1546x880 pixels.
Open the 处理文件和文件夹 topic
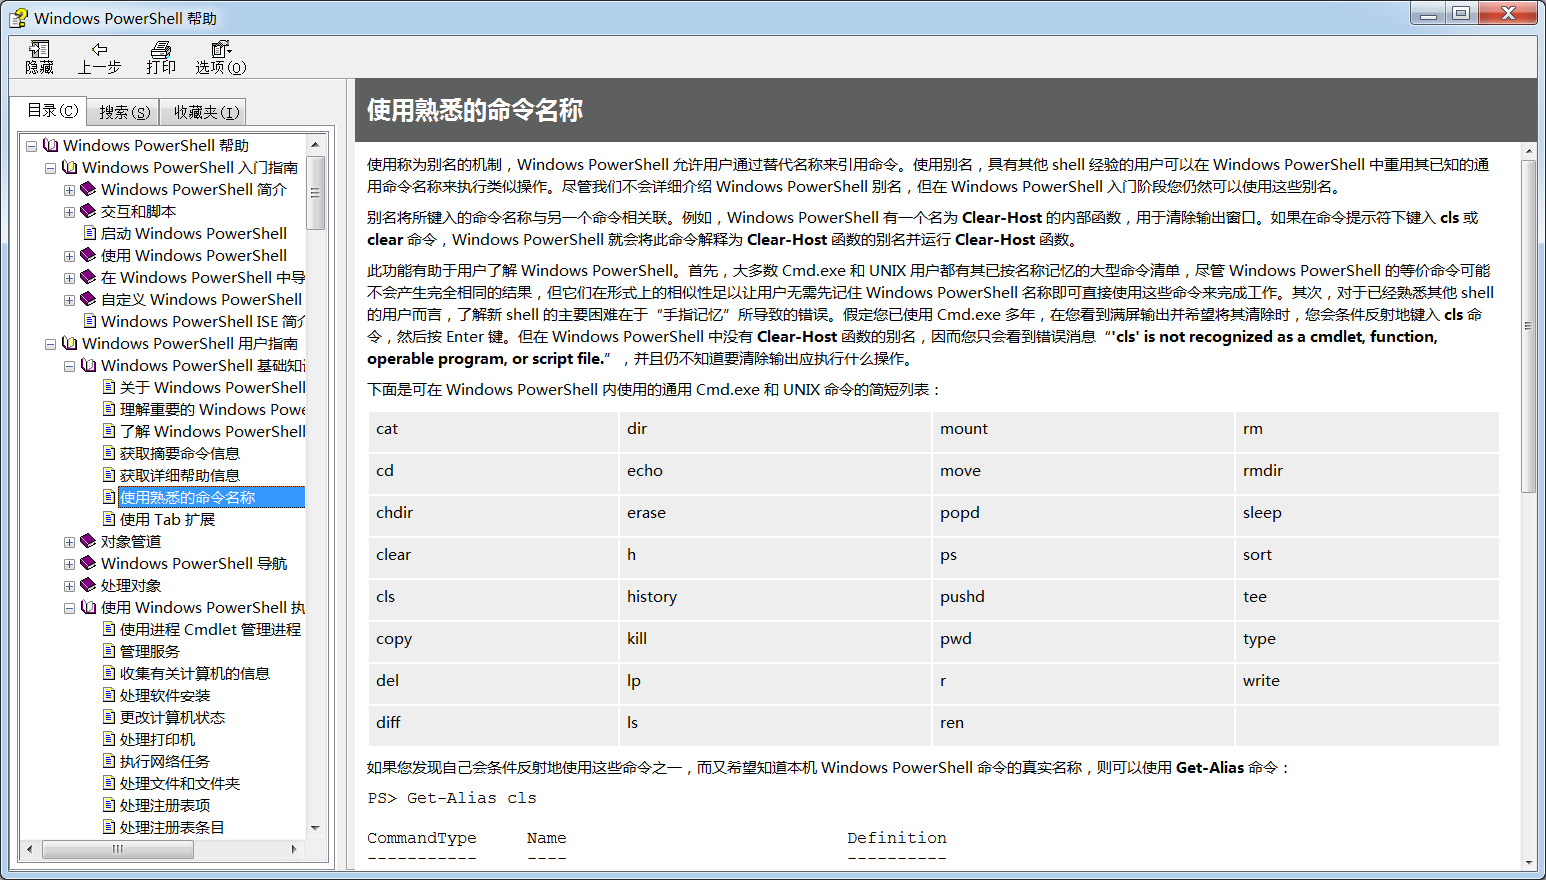pos(180,784)
